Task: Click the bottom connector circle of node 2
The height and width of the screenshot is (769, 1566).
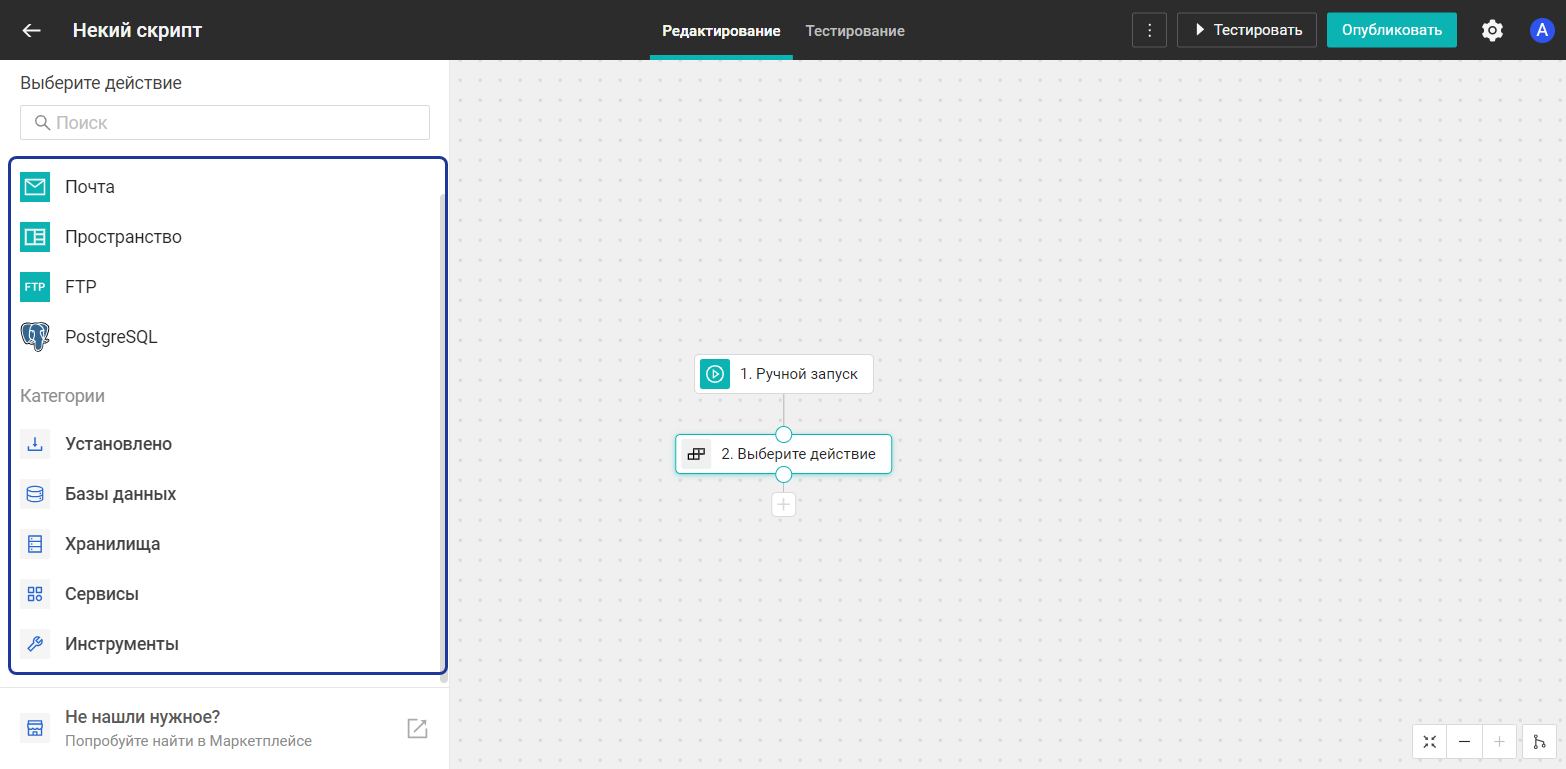Action: tap(784, 474)
